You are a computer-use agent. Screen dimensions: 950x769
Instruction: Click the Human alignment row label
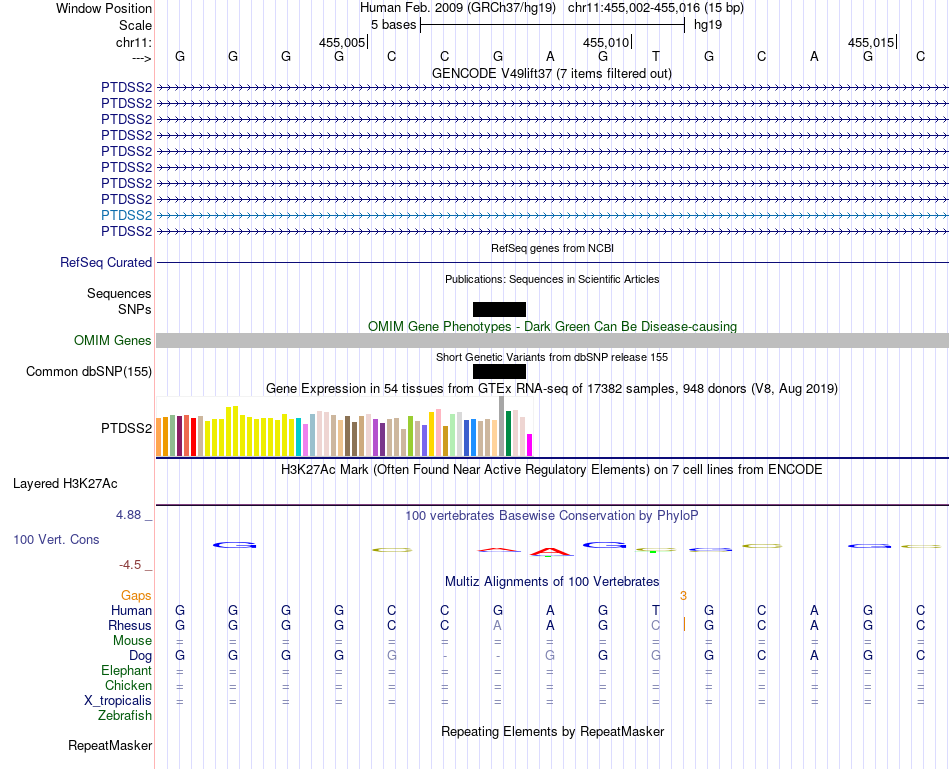pyautogui.click(x=131, y=610)
